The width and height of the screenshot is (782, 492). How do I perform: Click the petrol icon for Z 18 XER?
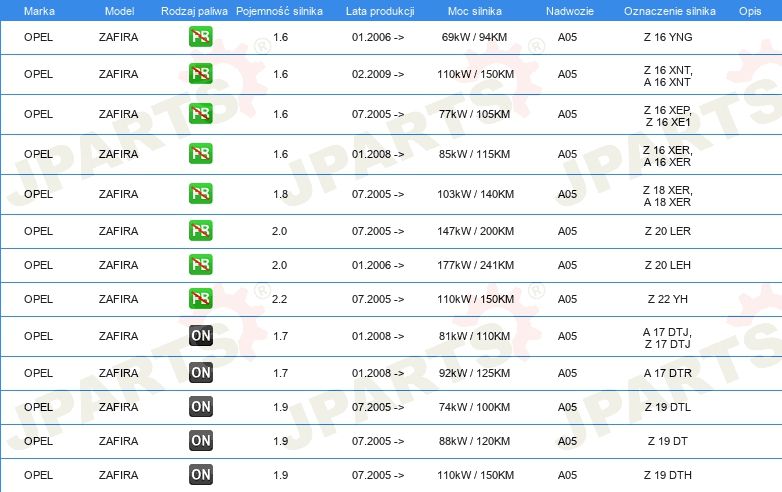pyautogui.click(x=200, y=194)
